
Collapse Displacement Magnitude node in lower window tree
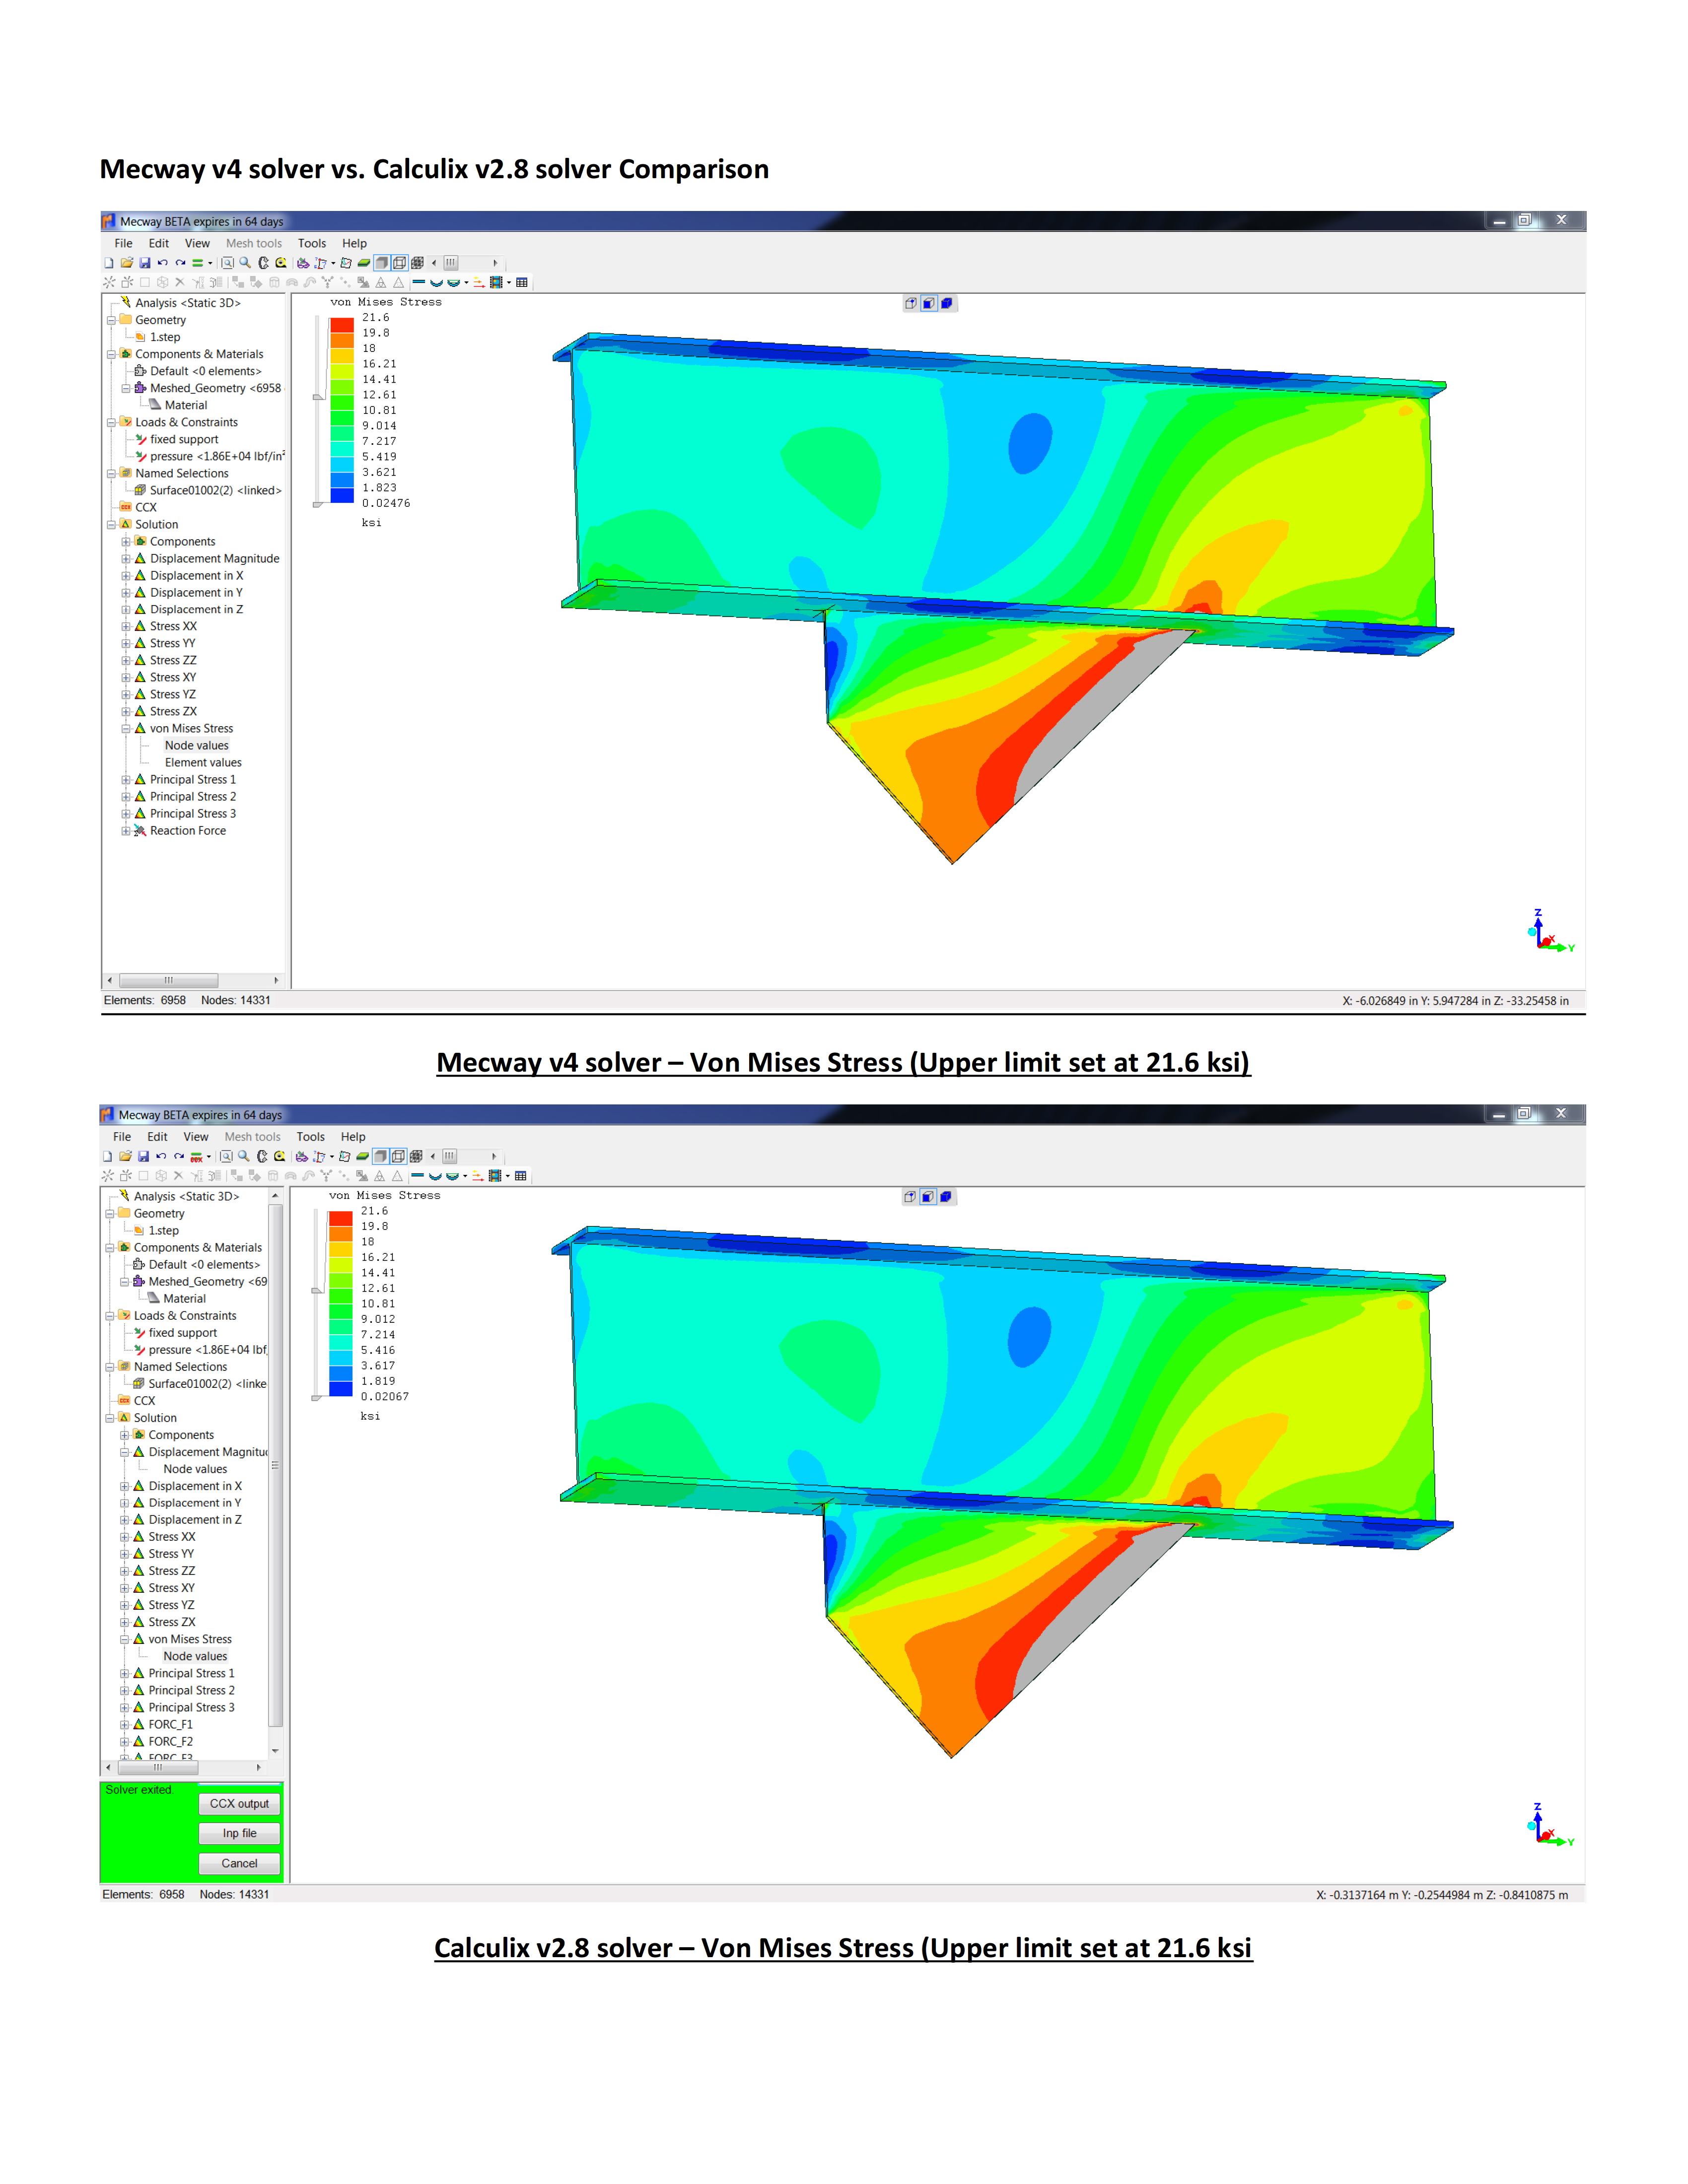(125, 1452)
